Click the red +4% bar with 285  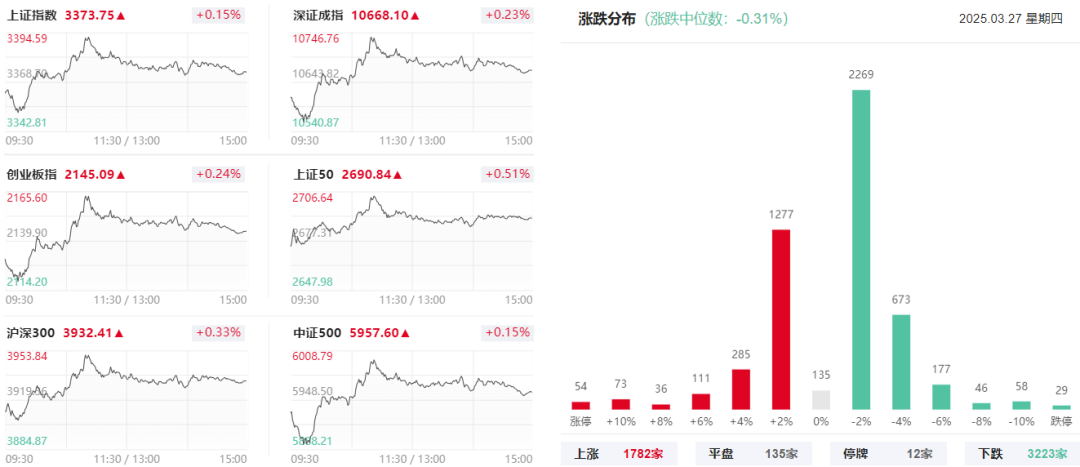[741, 389]
